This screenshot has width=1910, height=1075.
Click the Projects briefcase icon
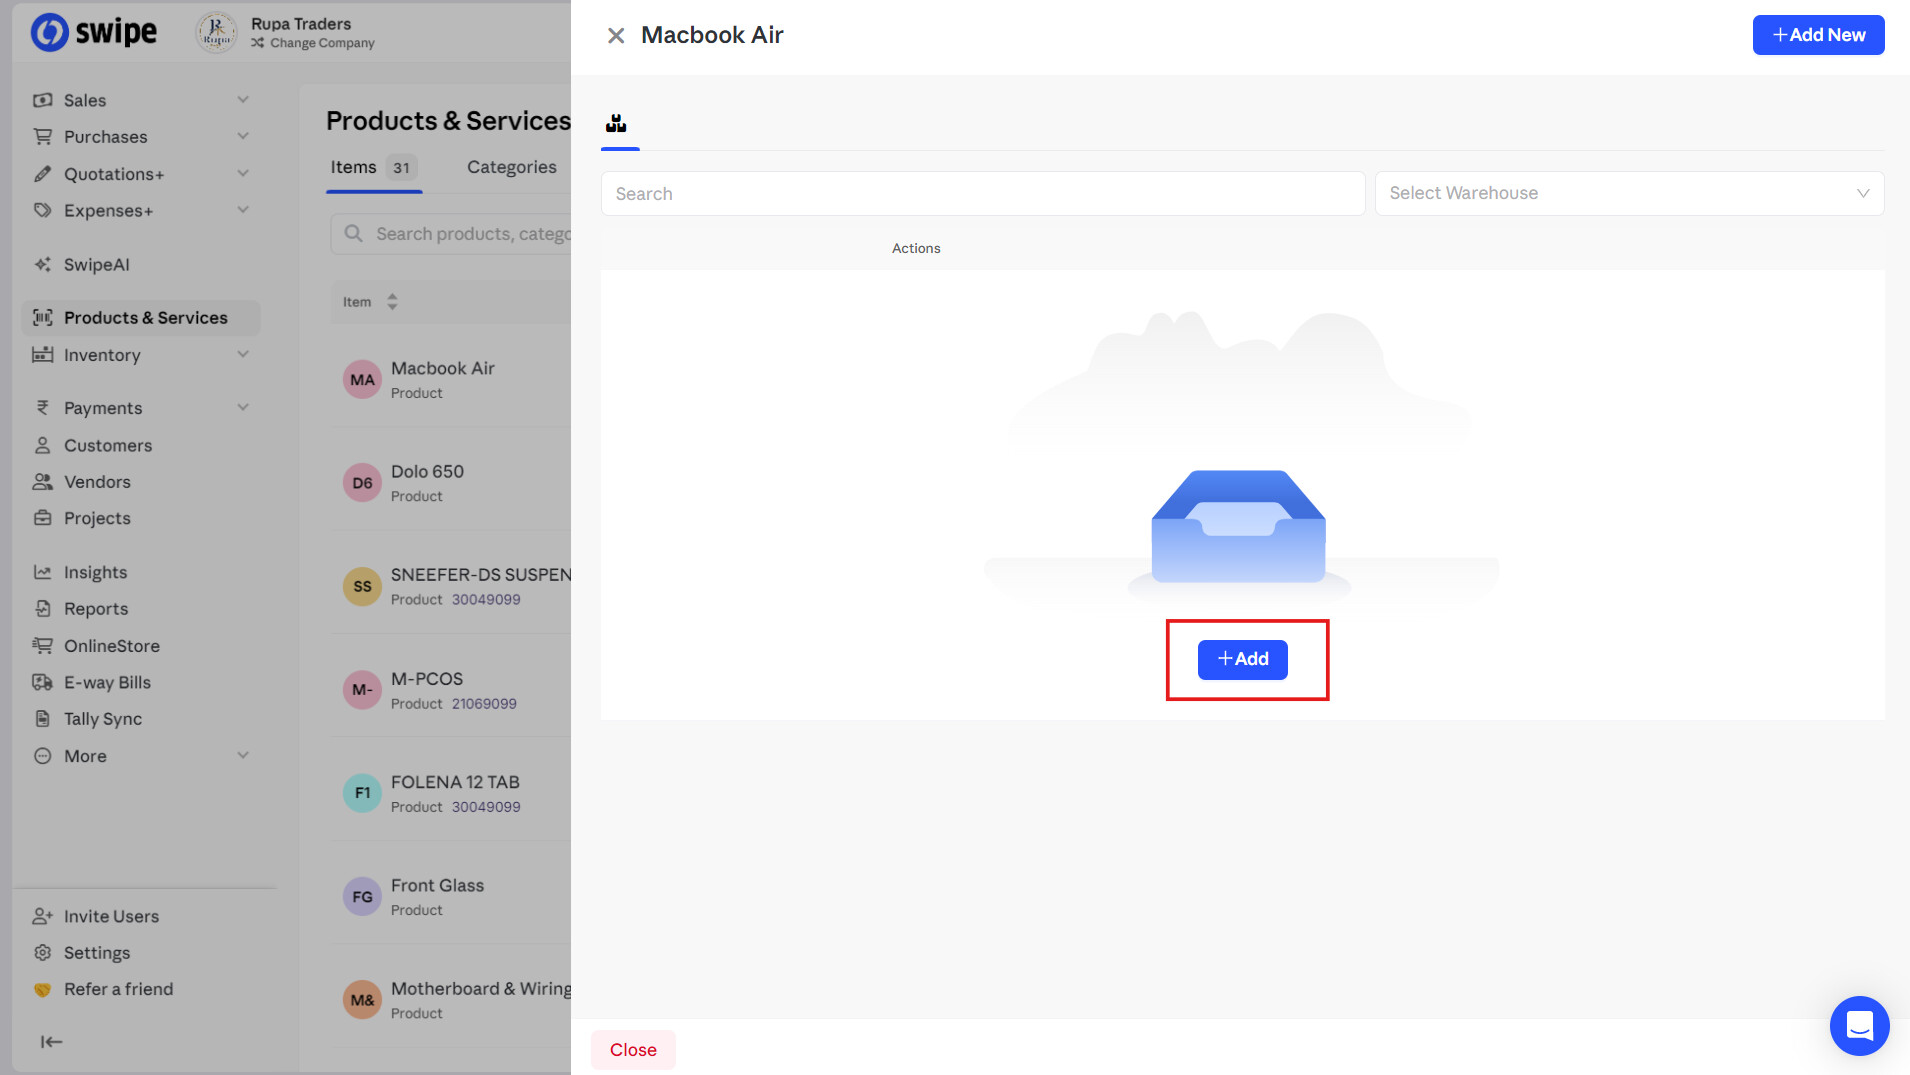42,518
